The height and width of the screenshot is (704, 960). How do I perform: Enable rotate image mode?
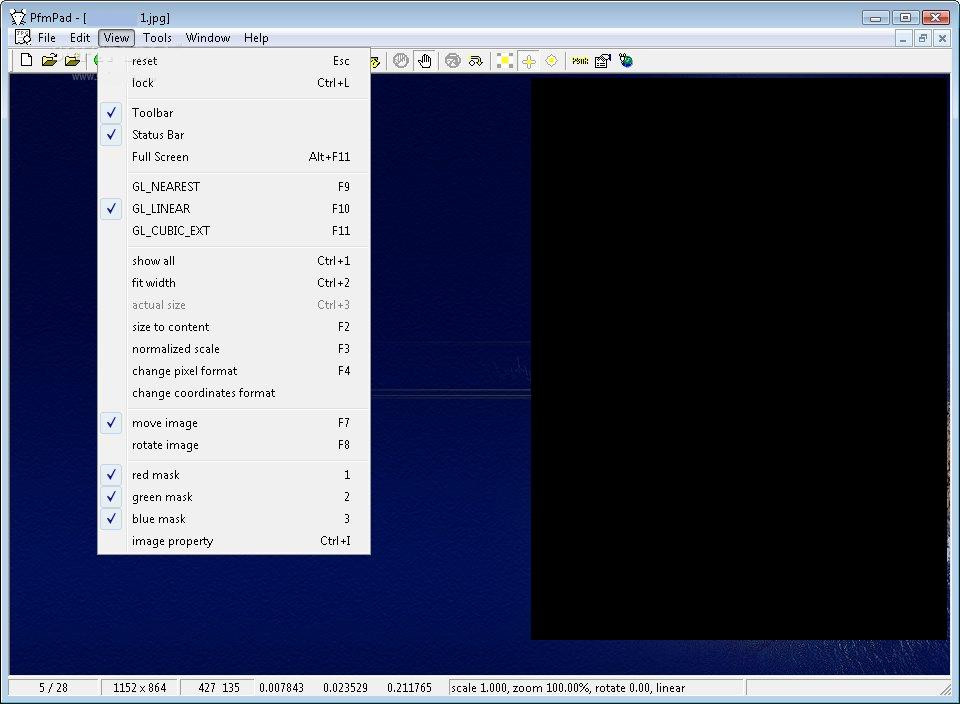tap(234, 445)
